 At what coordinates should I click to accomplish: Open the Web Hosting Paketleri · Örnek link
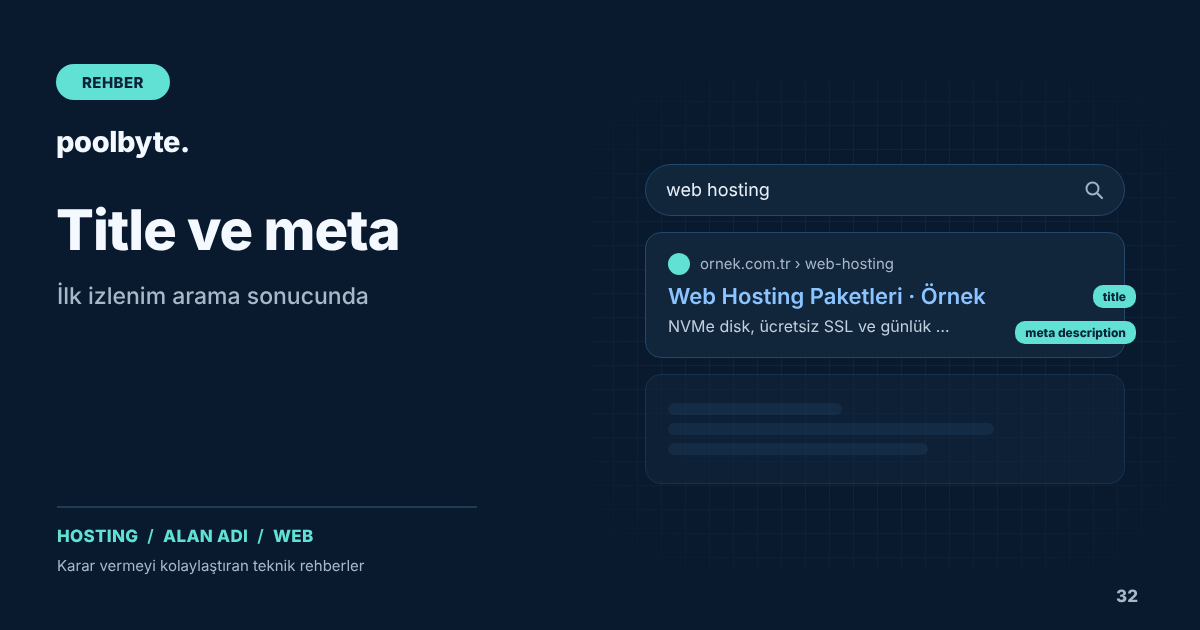pyautogui.click(x=827, y=296)
